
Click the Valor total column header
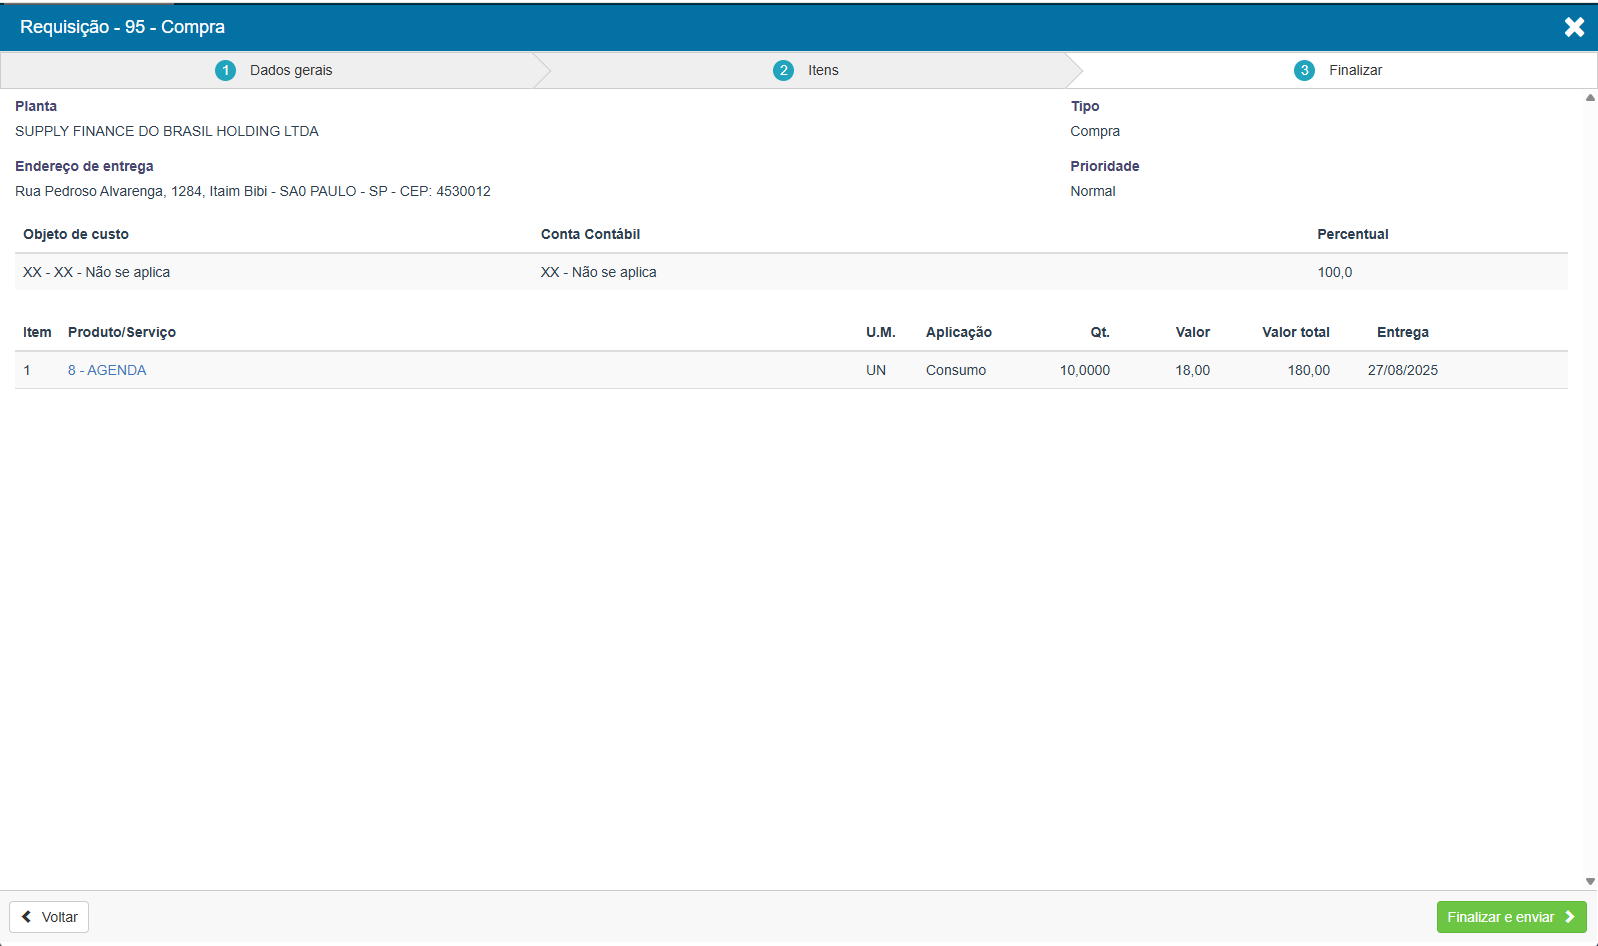tap(1295, 332)
